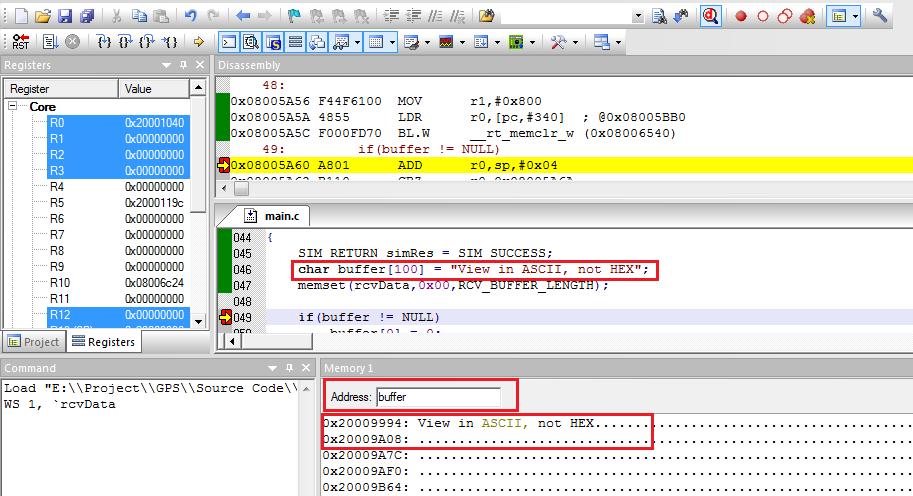The image size is (913, 496).
Task: Toggle the Project window button
Action: coord(838,16)
